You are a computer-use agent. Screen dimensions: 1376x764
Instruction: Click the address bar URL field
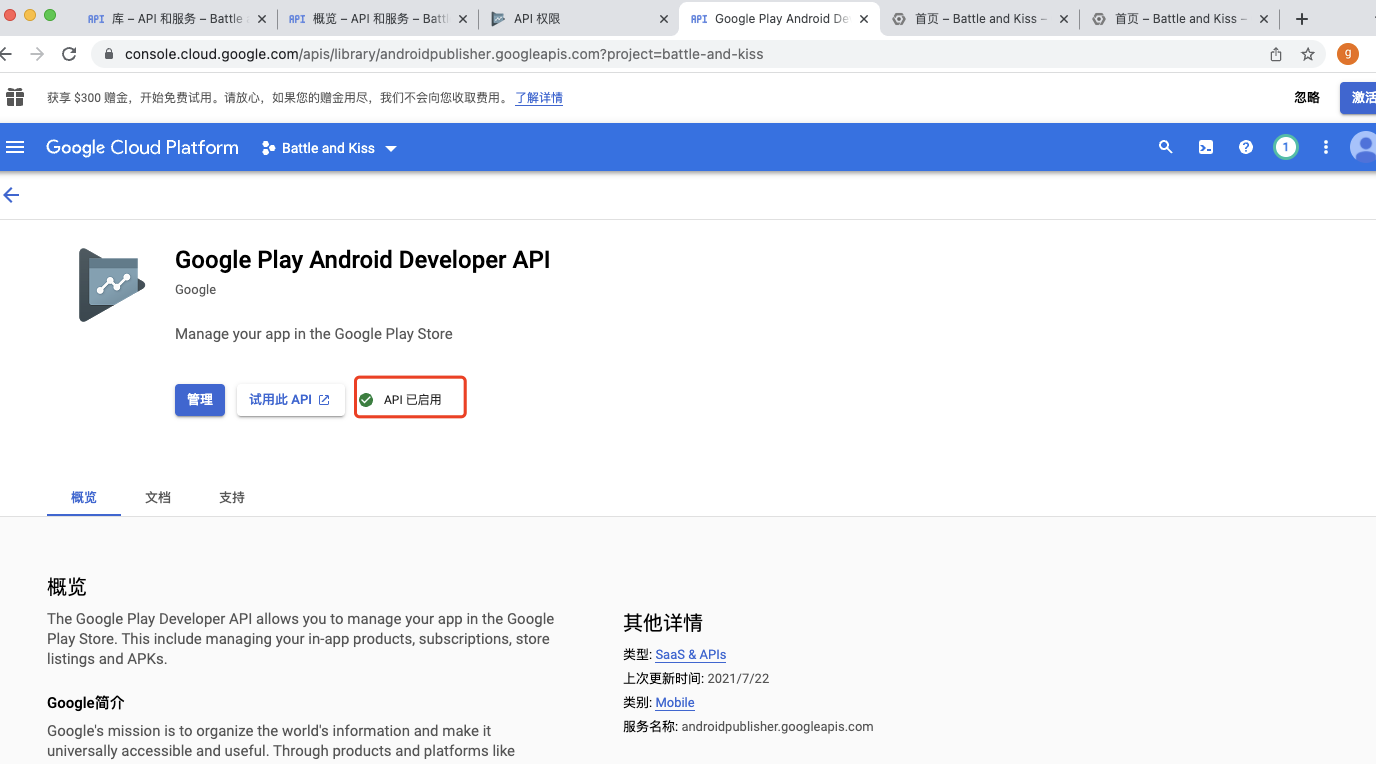click(680, 54)
